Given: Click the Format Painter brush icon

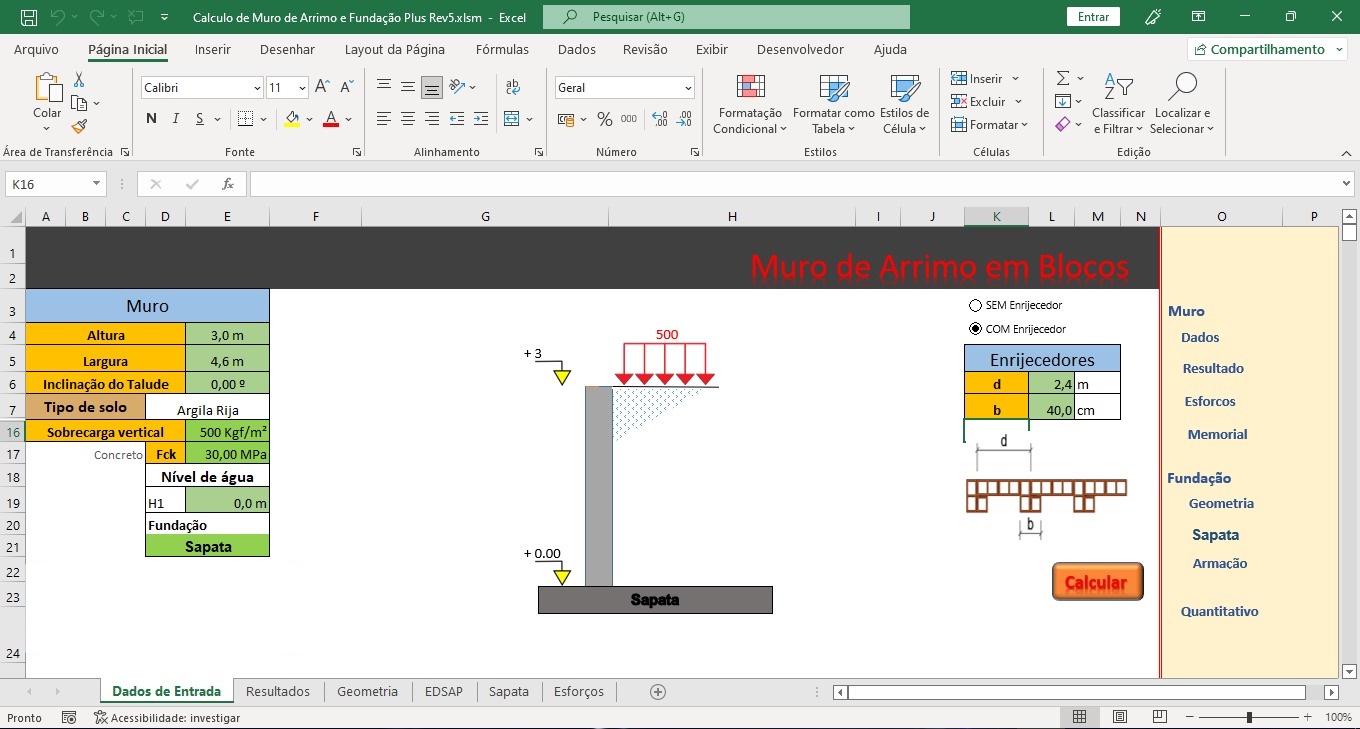Looking at the screenshot, I should (x=79, y=126).
